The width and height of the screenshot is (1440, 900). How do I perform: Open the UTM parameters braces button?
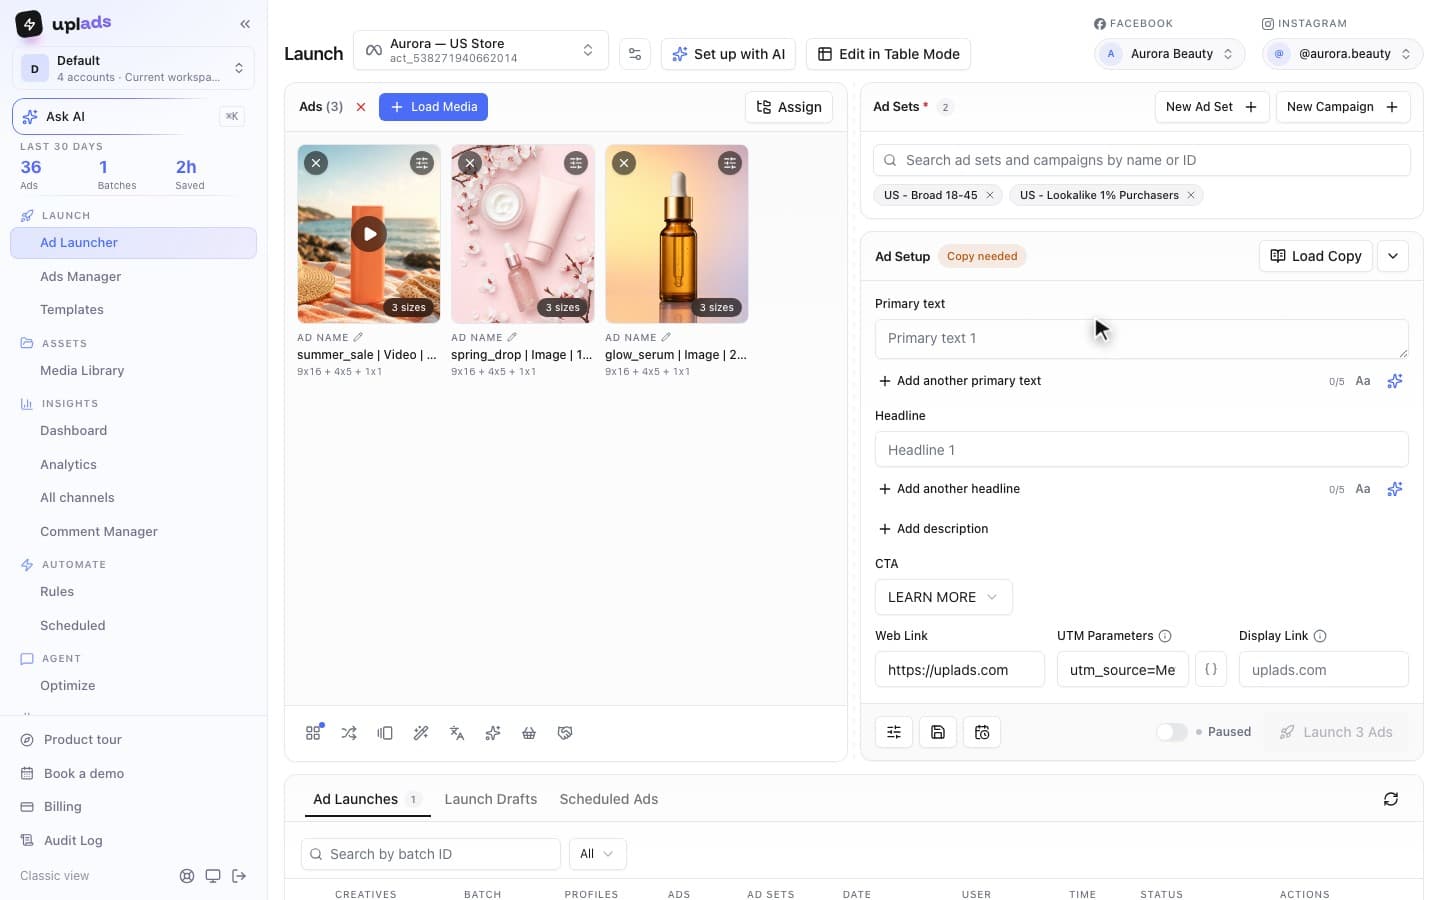point(1211,669)
